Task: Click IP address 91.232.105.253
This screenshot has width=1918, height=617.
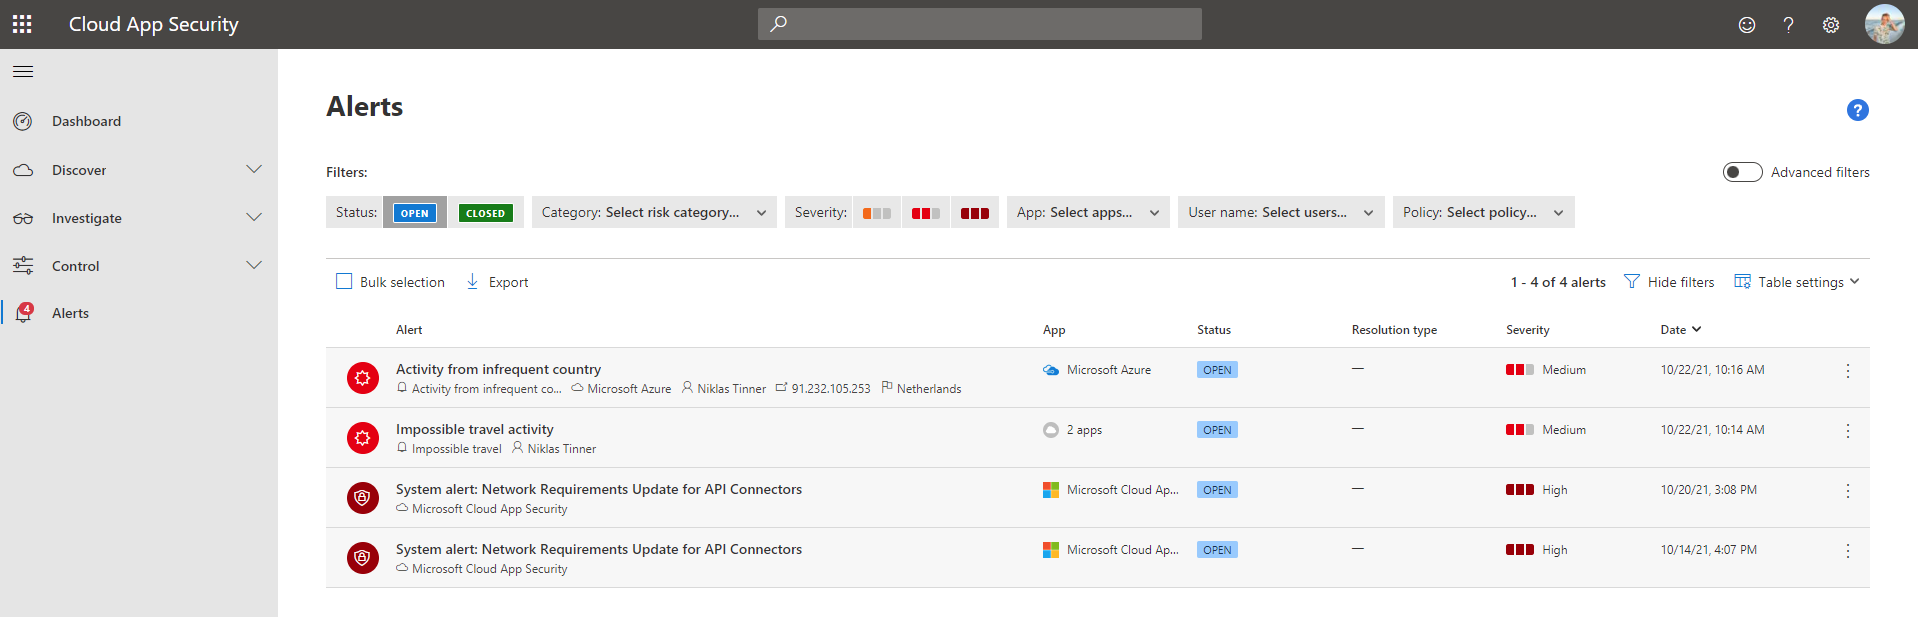Action: pyautogui.click(x=831, y=389)
